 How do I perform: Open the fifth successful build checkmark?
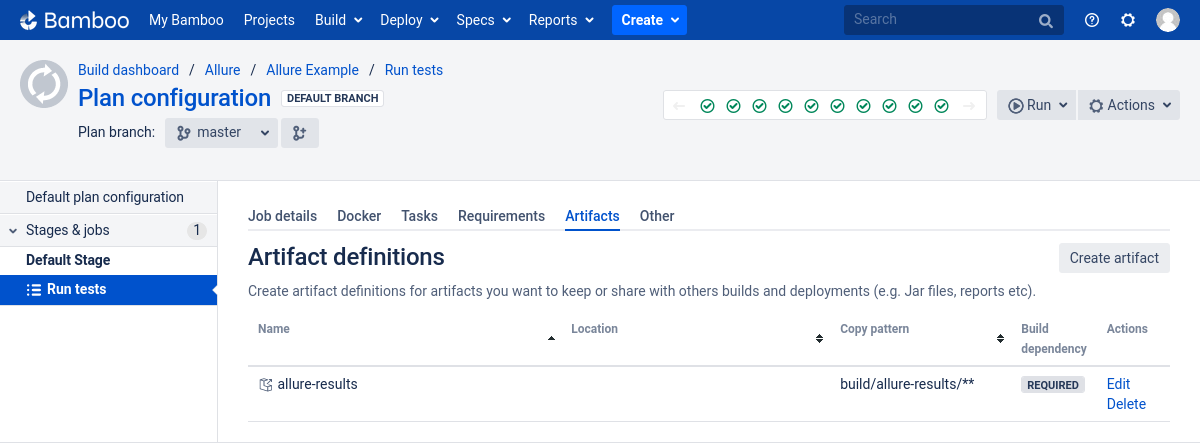pos(811,106)
